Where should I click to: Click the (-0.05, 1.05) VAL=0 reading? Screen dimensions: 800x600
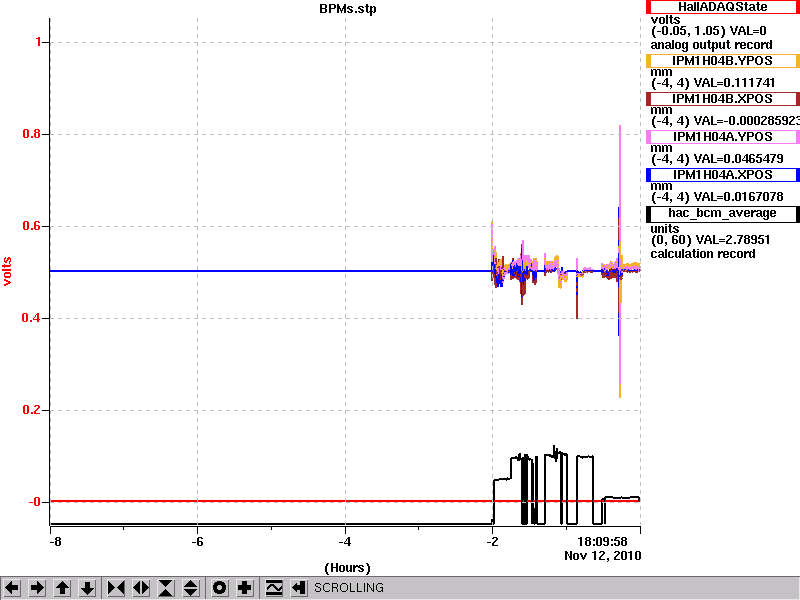pos(709,31)
